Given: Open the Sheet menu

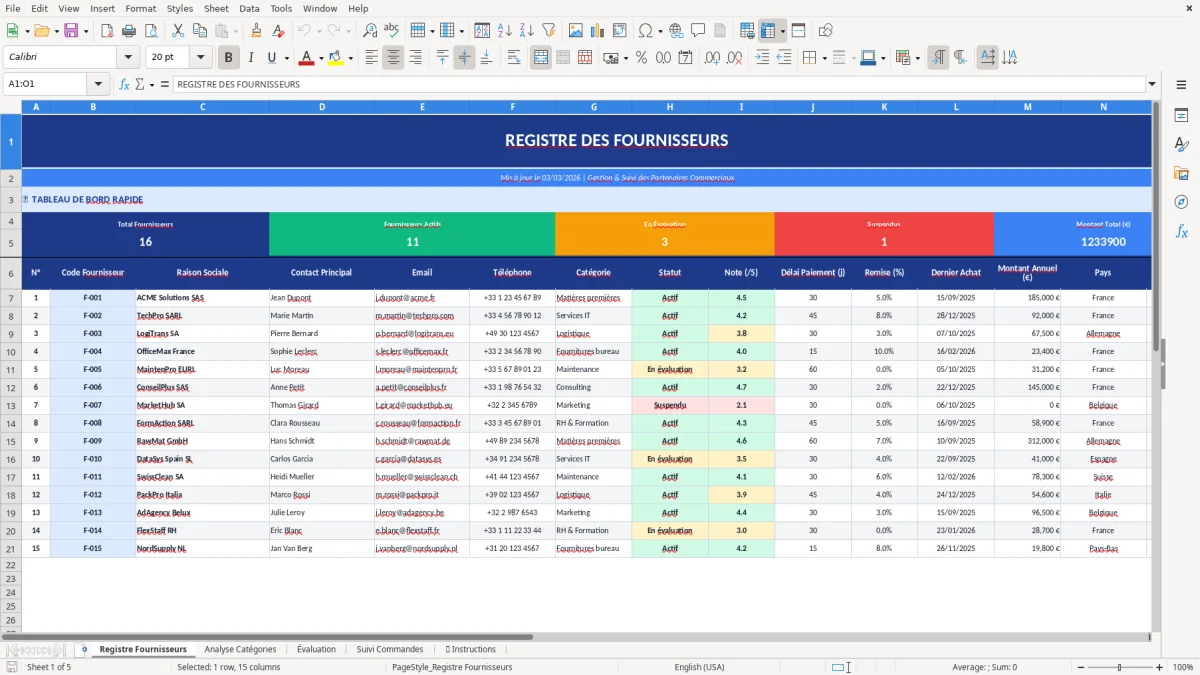Looking at the screenshot, I should pyautogui.click(x=216, y=8).
